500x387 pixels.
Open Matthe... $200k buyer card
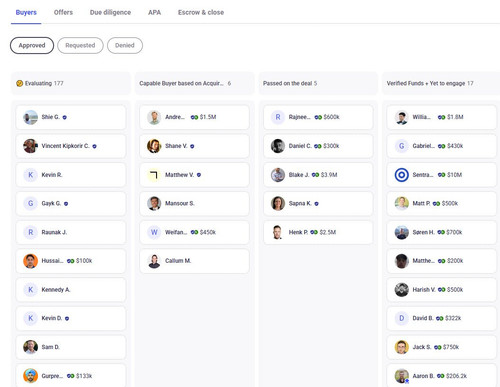point(442,261)
